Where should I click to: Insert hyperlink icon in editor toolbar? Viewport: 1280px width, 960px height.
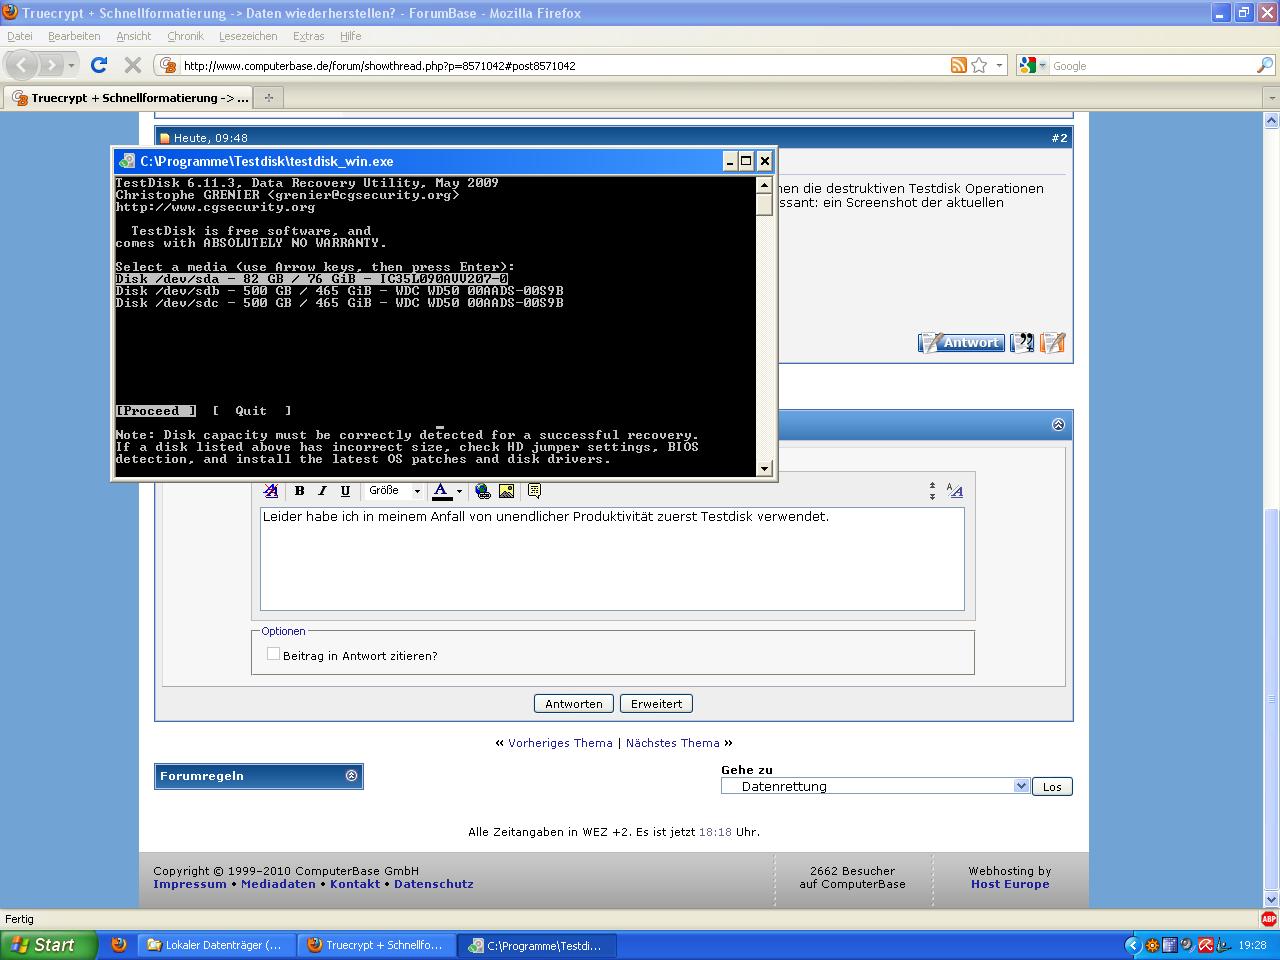pyautogui.click(x=483, y=490)
